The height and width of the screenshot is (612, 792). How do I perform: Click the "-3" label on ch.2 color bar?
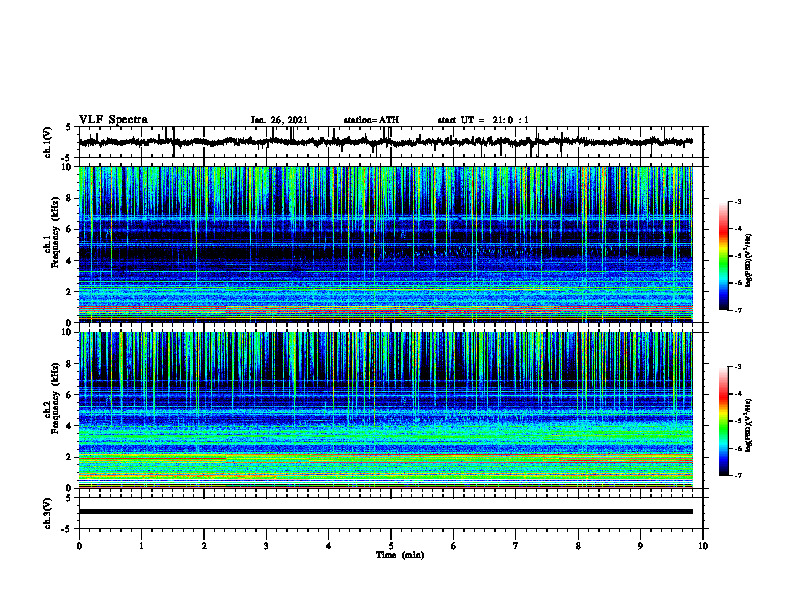click(738, 367)
